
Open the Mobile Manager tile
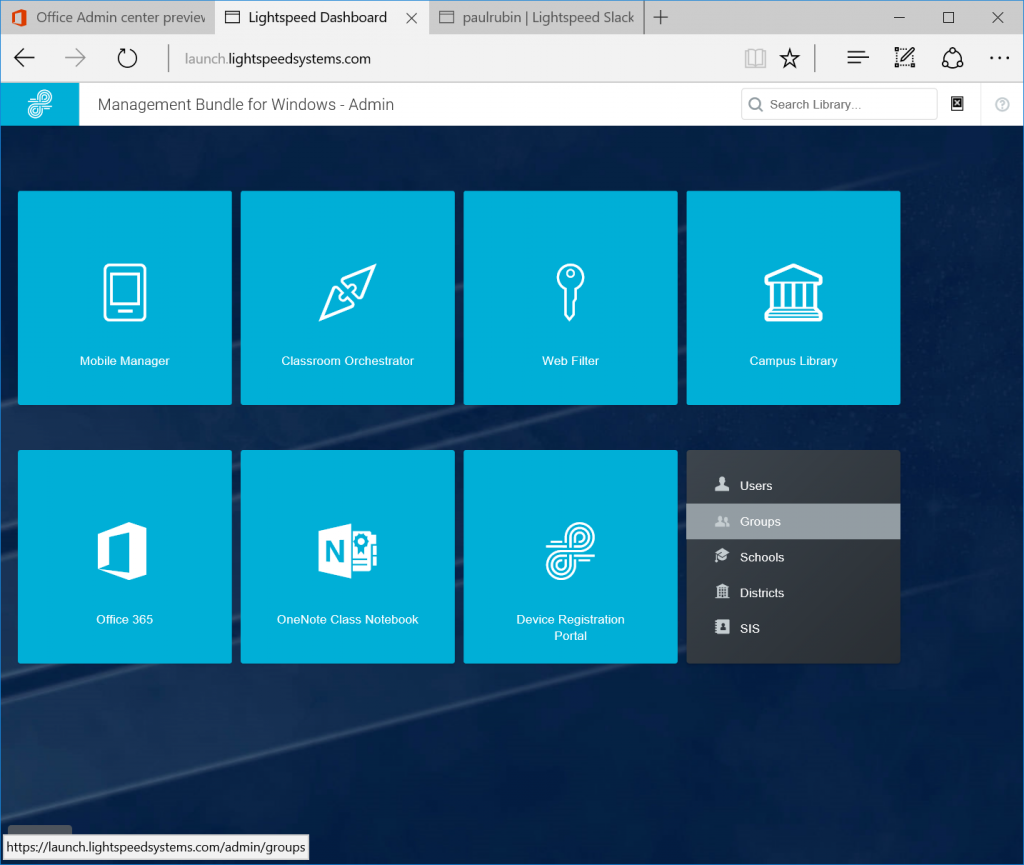pos(125,298)
